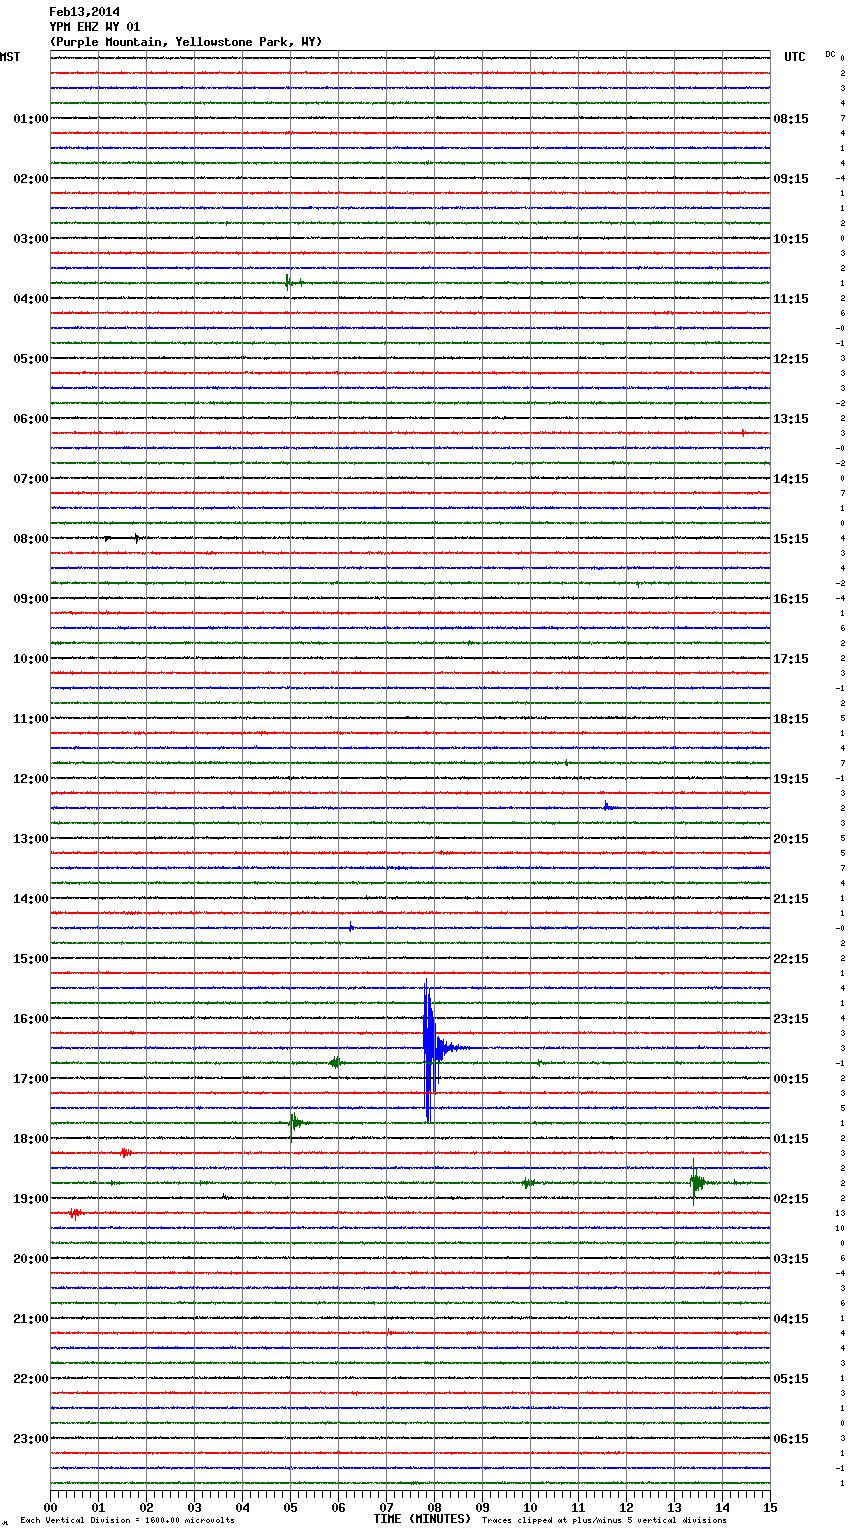The width and height of the screenshot is (850, 1534).
Task: Select the 18:00 MST time label
Action: coord(31,1139)
